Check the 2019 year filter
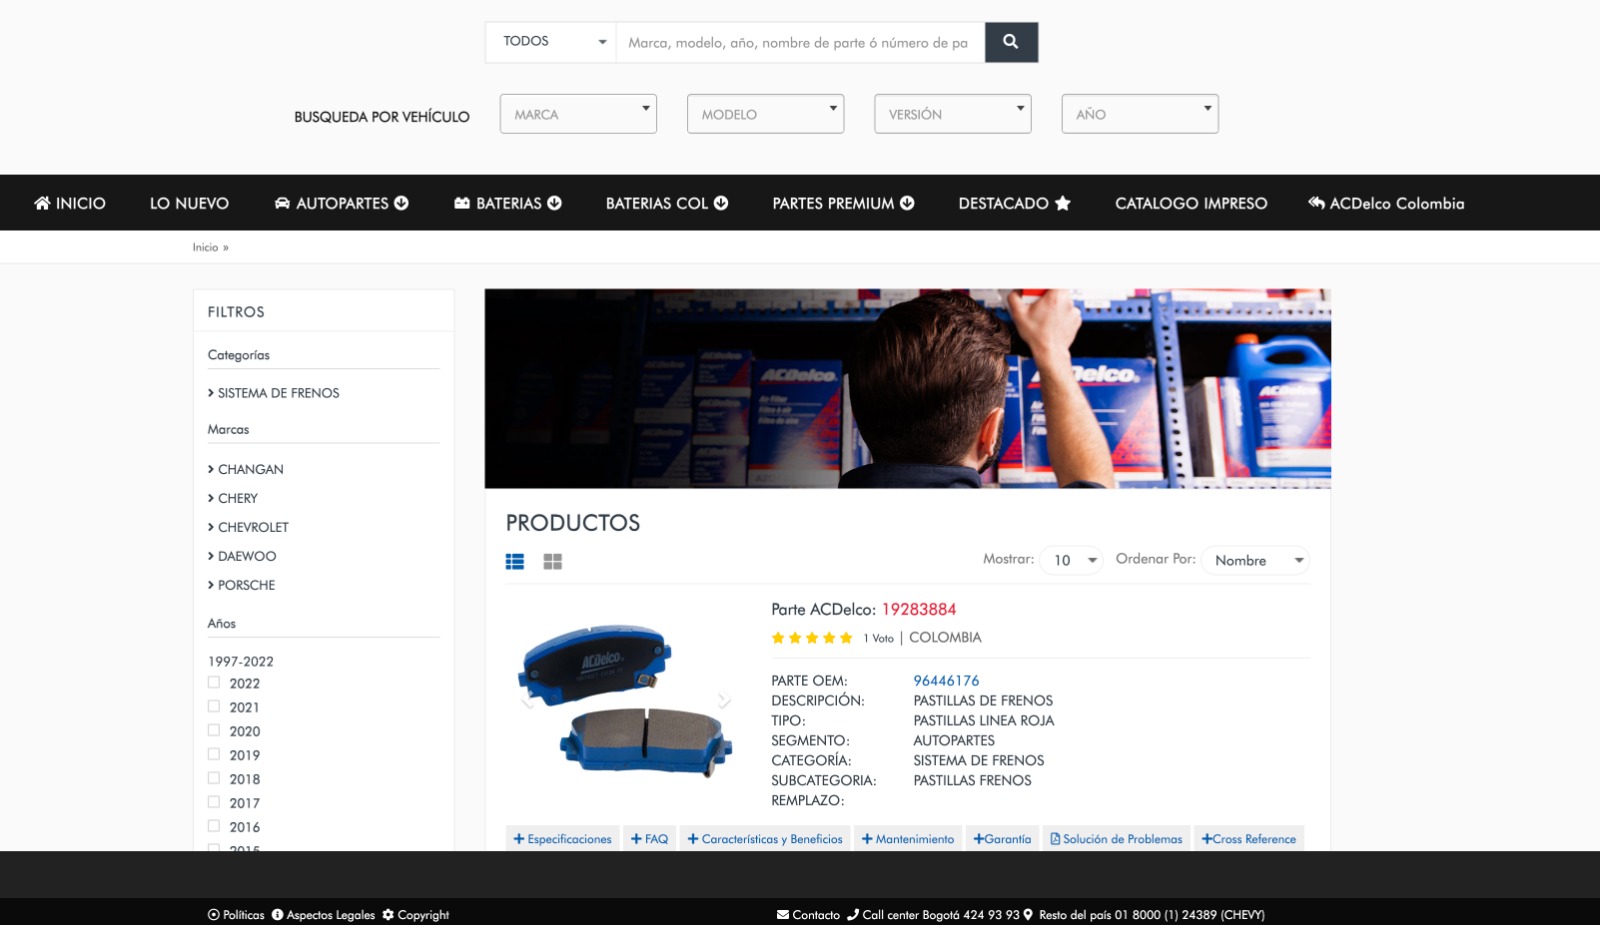The width and height of the screenshot is (1600, 925). (x=213, y=755)
